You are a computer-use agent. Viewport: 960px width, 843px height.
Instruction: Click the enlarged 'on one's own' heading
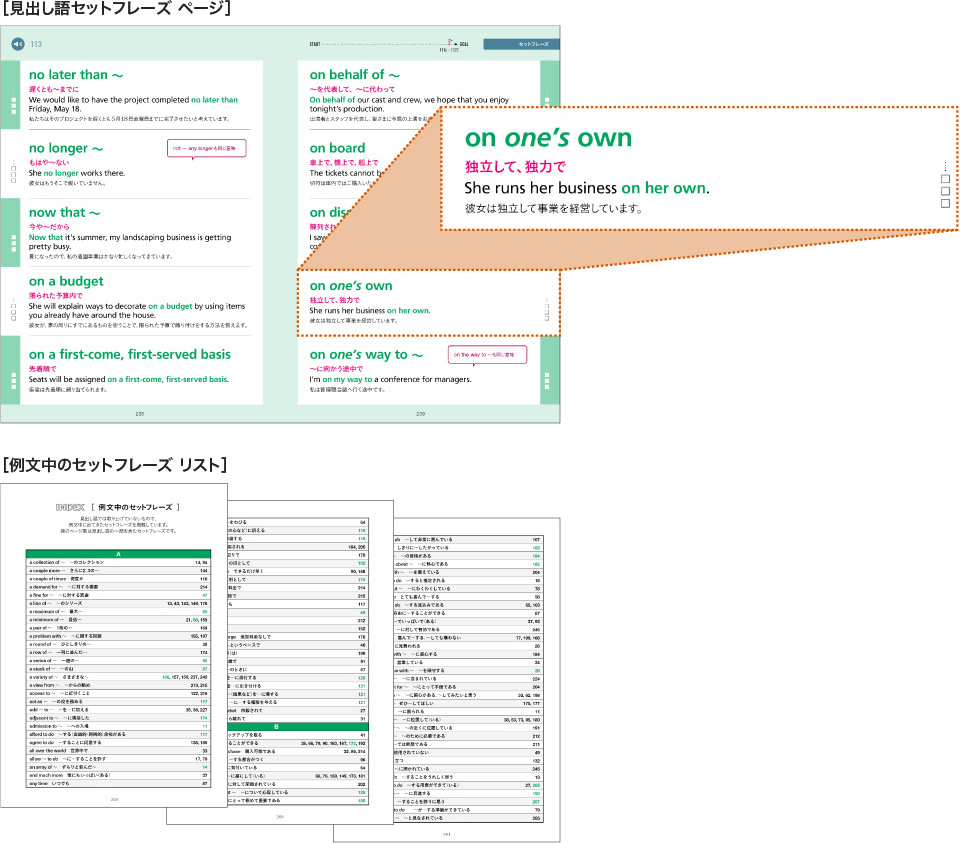pos(548,138)
